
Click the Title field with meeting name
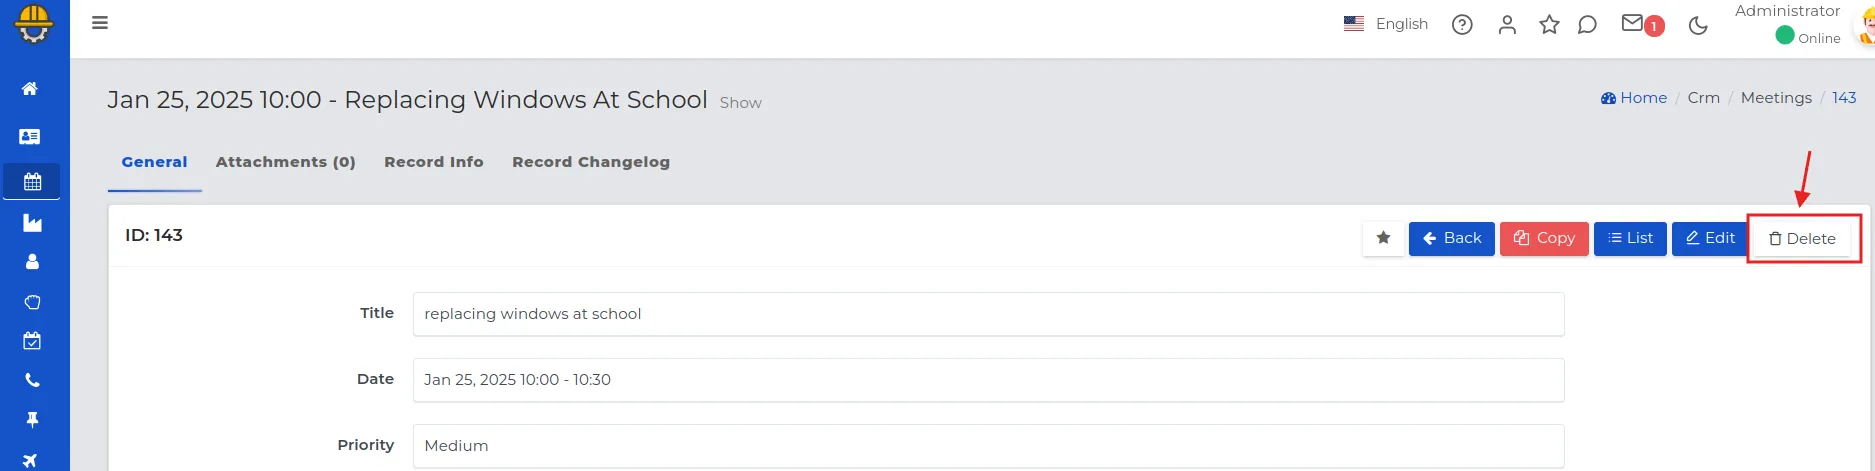pyautogui.click(x=988, y=314)
